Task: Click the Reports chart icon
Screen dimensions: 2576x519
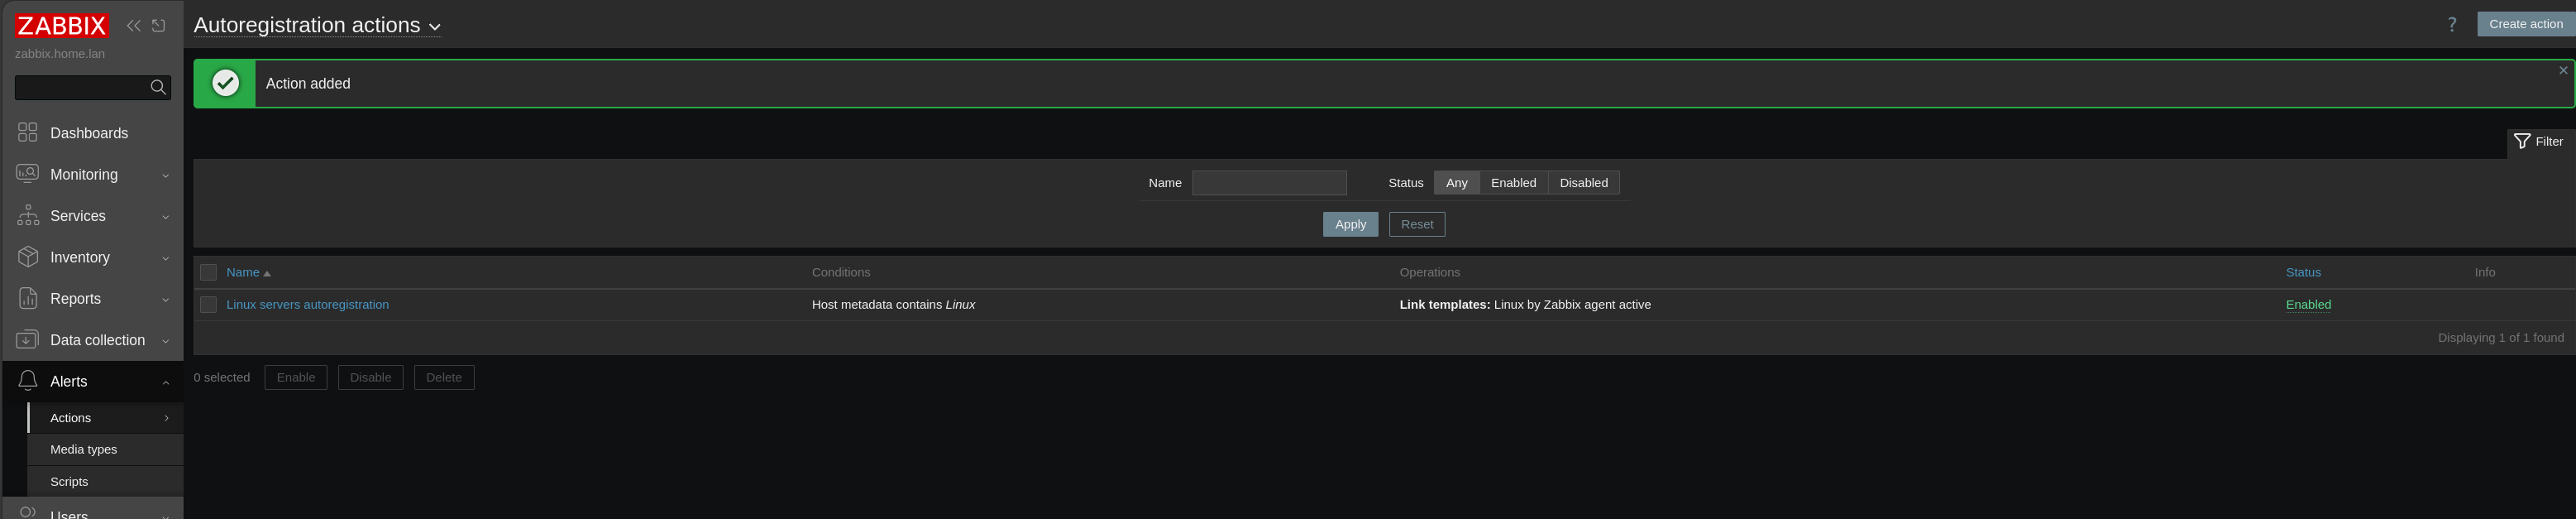Action: 28,298
